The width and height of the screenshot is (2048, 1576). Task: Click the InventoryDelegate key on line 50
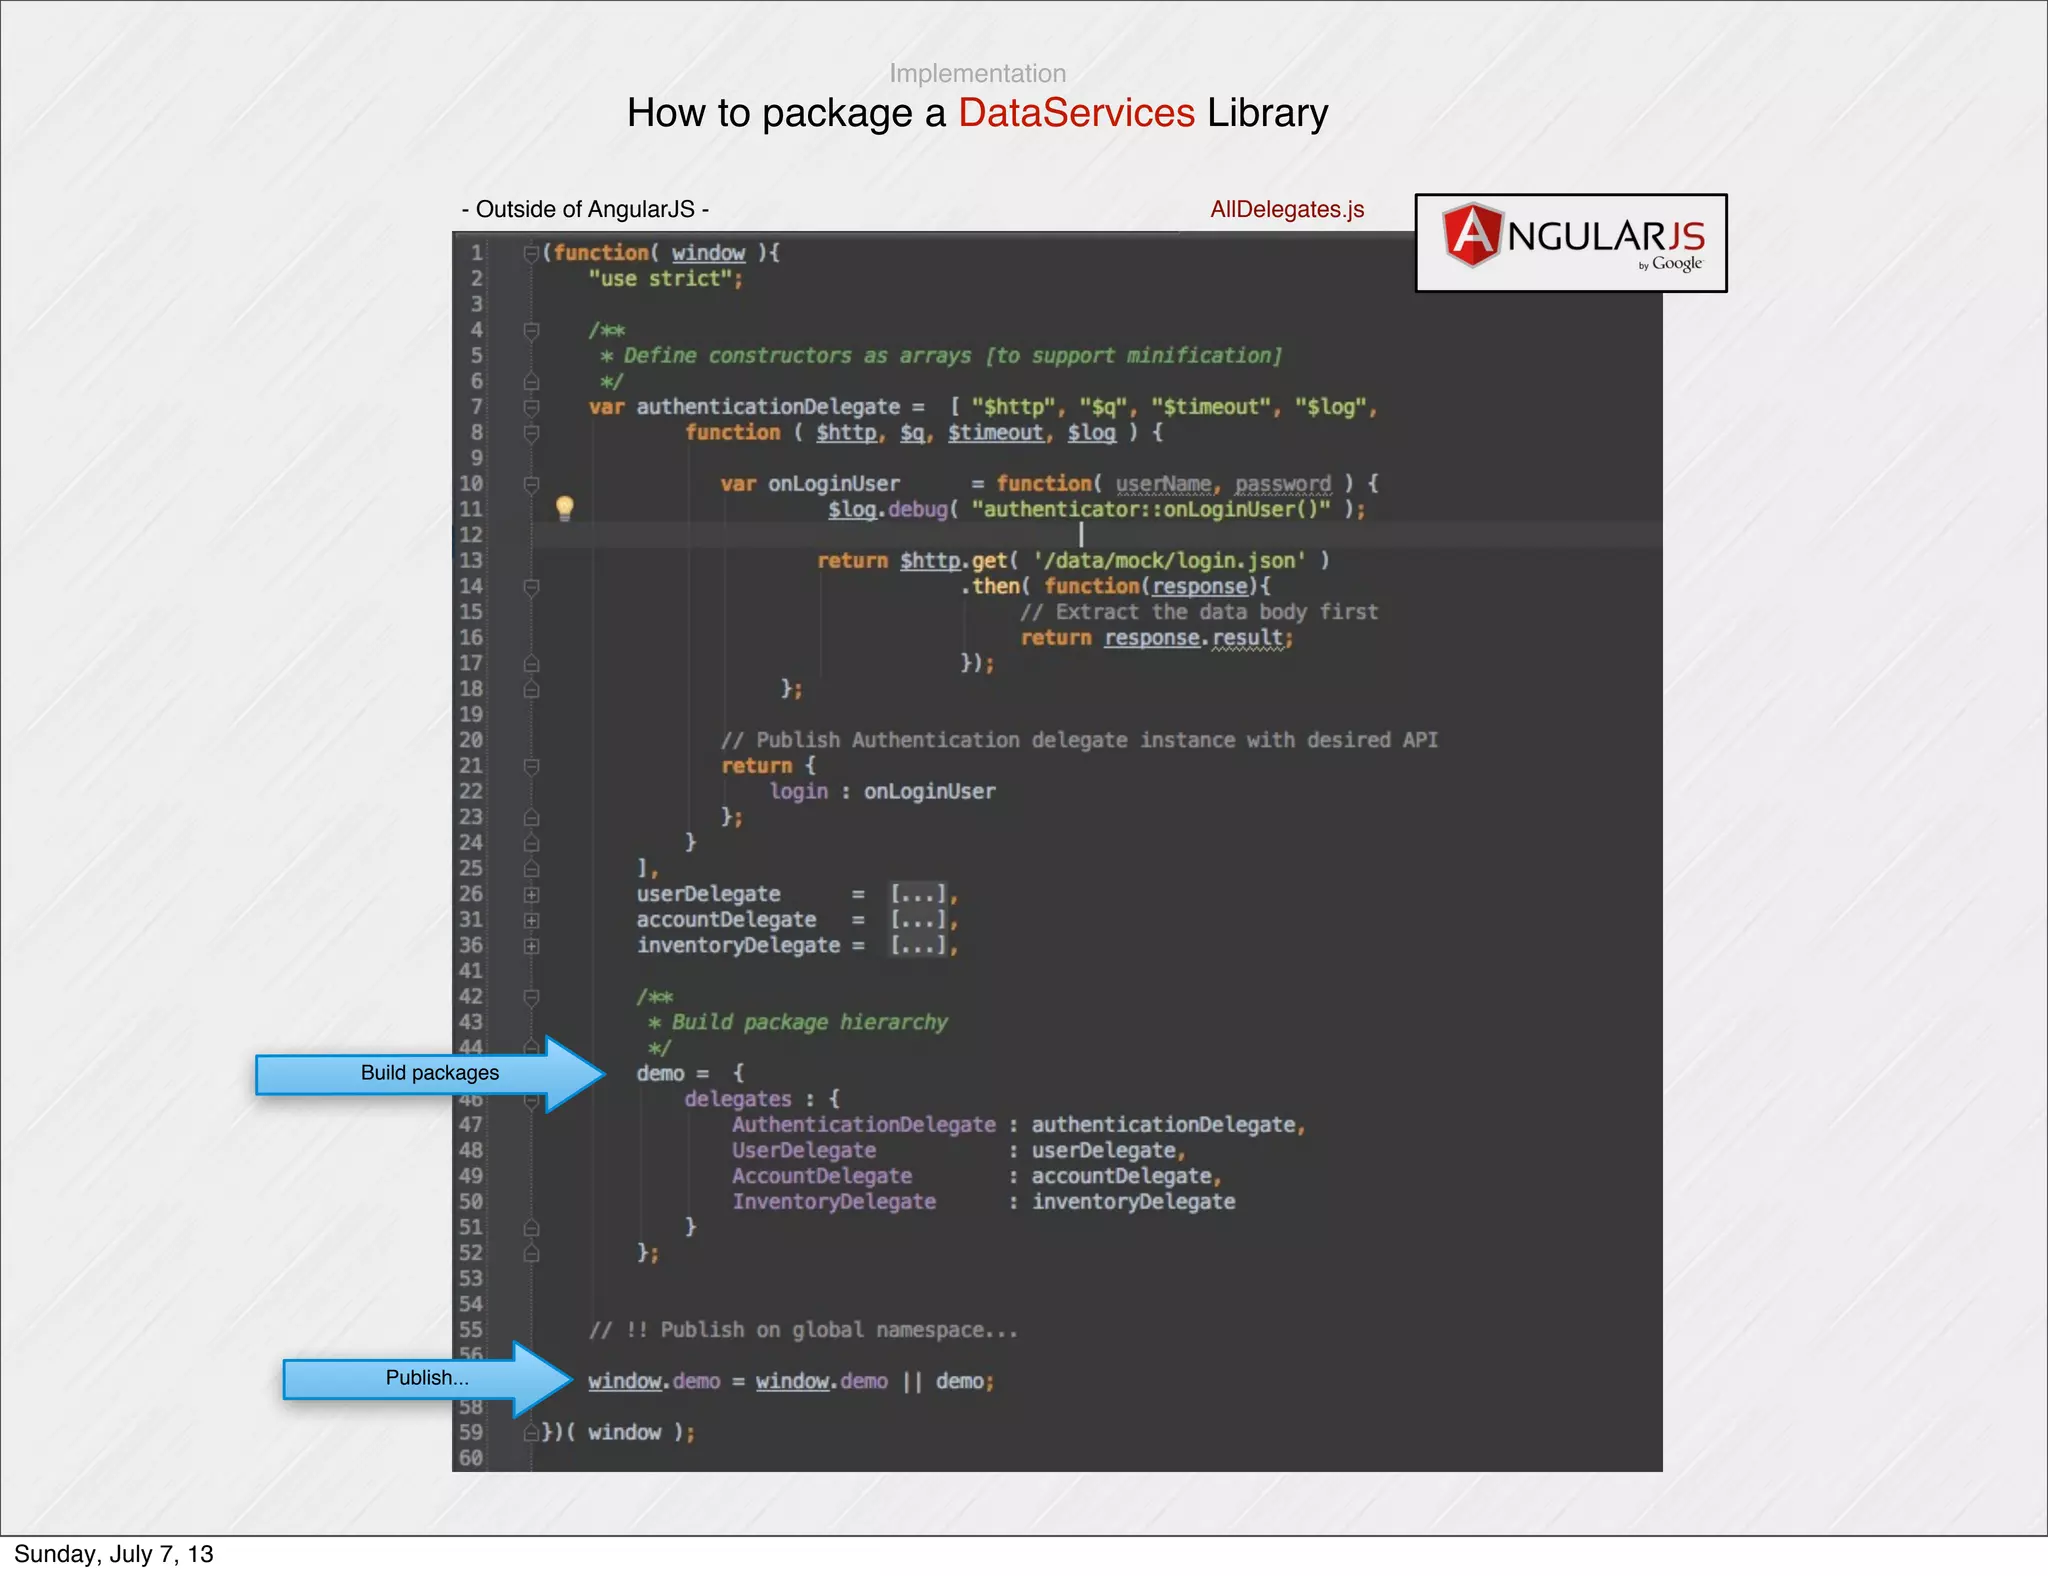point(834,1202)
